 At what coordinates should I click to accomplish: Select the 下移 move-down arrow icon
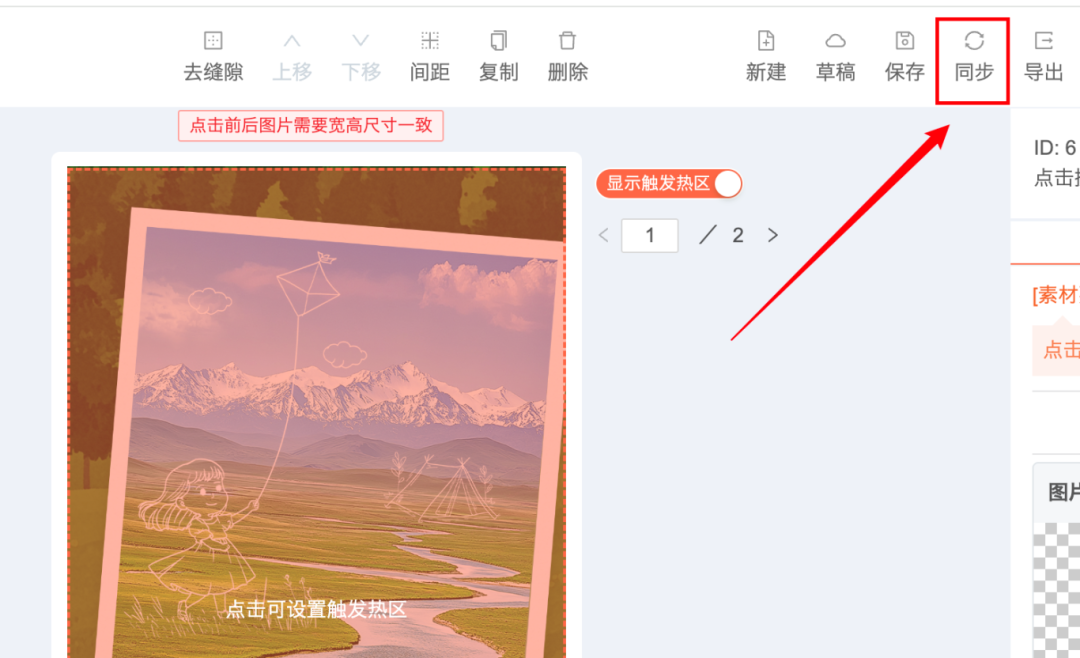(361, 41)
